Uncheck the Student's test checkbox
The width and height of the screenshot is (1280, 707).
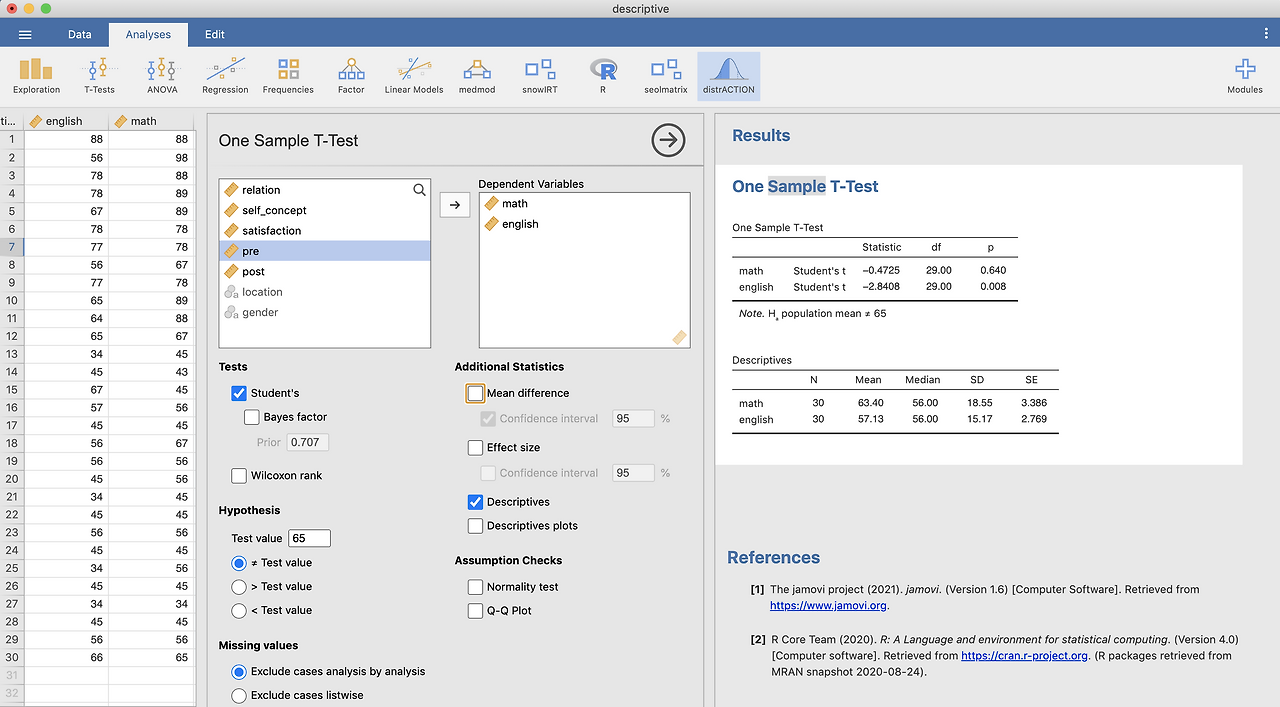click(x=239, y=393)
